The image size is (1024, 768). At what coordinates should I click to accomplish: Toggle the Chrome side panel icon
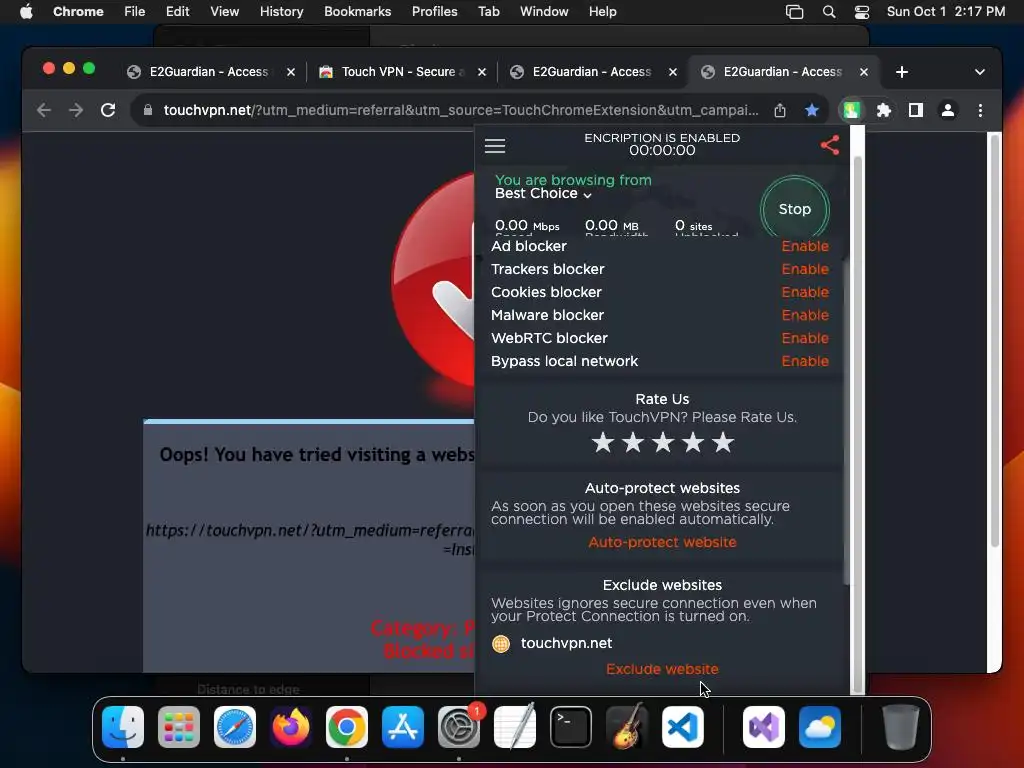tap(916, 110)
